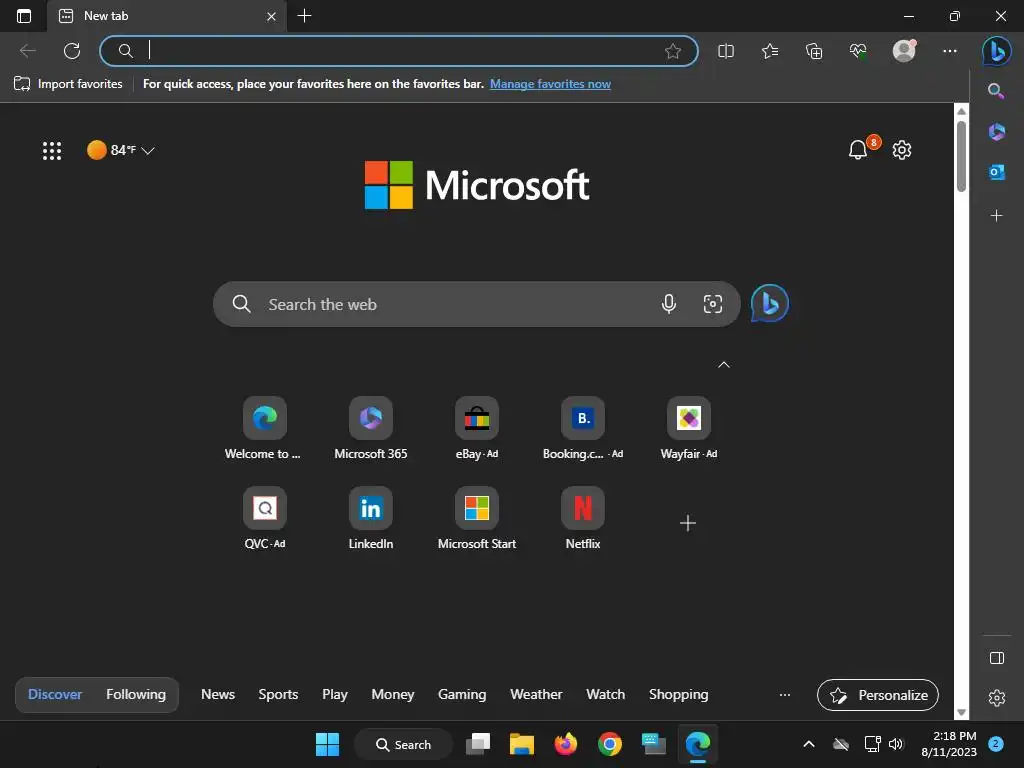Focus the browser address bar
This screenshot has width=1024, height=768.
pos(398,51)
